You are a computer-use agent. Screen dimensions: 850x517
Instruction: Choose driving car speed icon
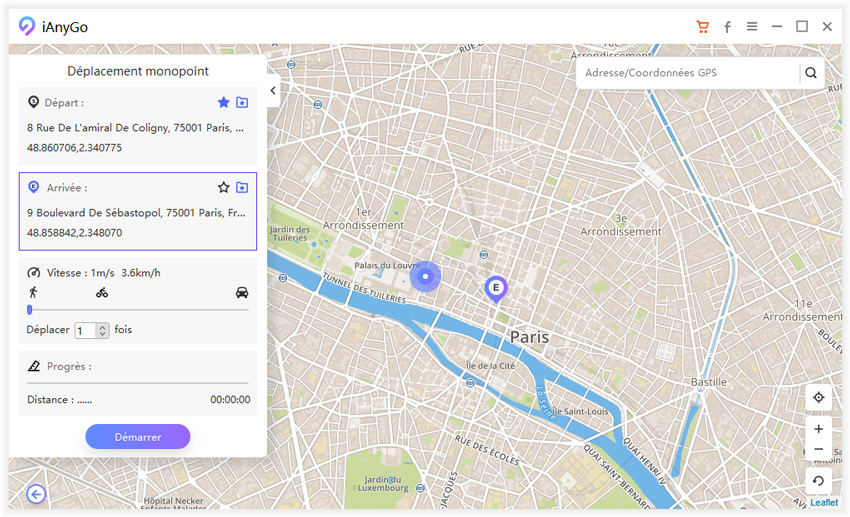(x=242, y=293)
